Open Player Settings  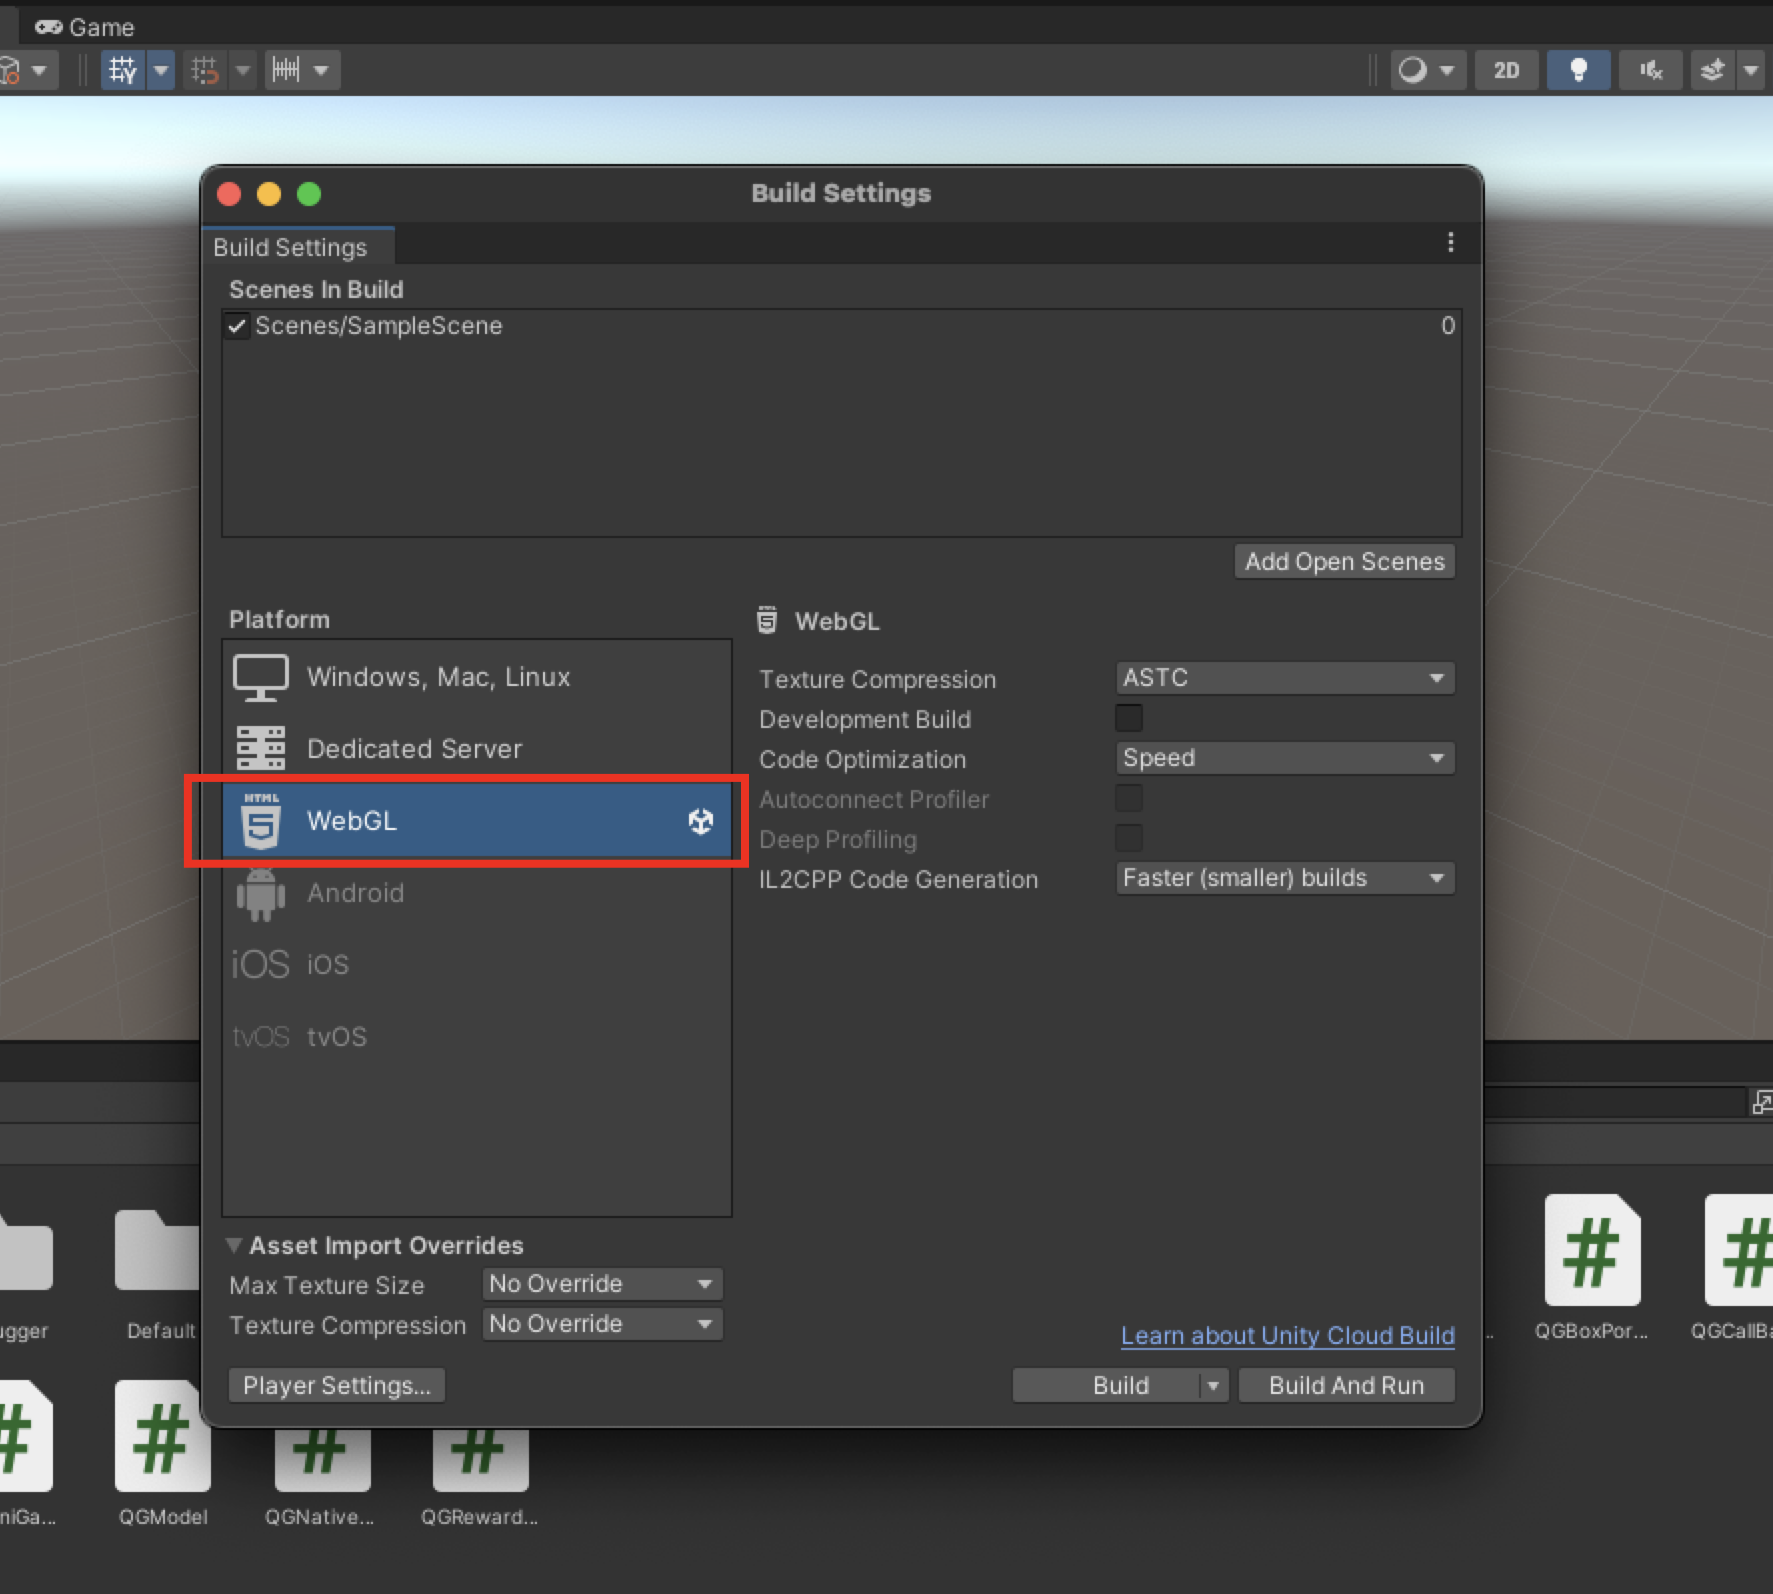pos(337,1386)
